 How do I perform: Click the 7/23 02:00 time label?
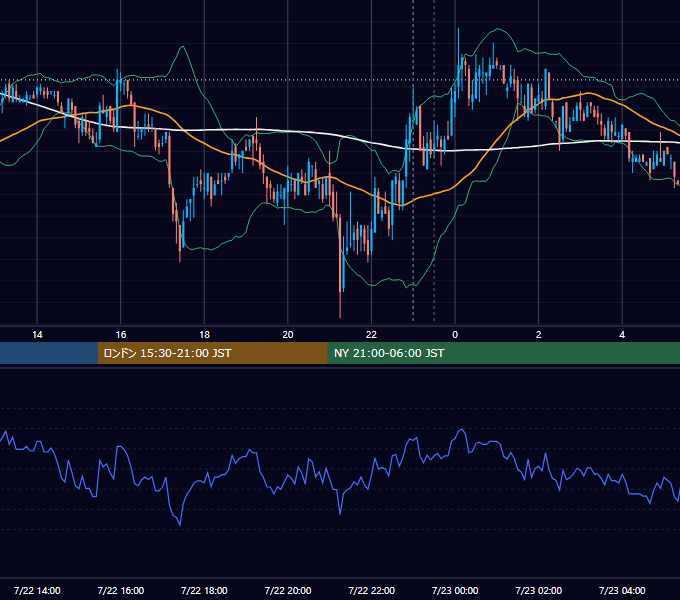[539, 590]
